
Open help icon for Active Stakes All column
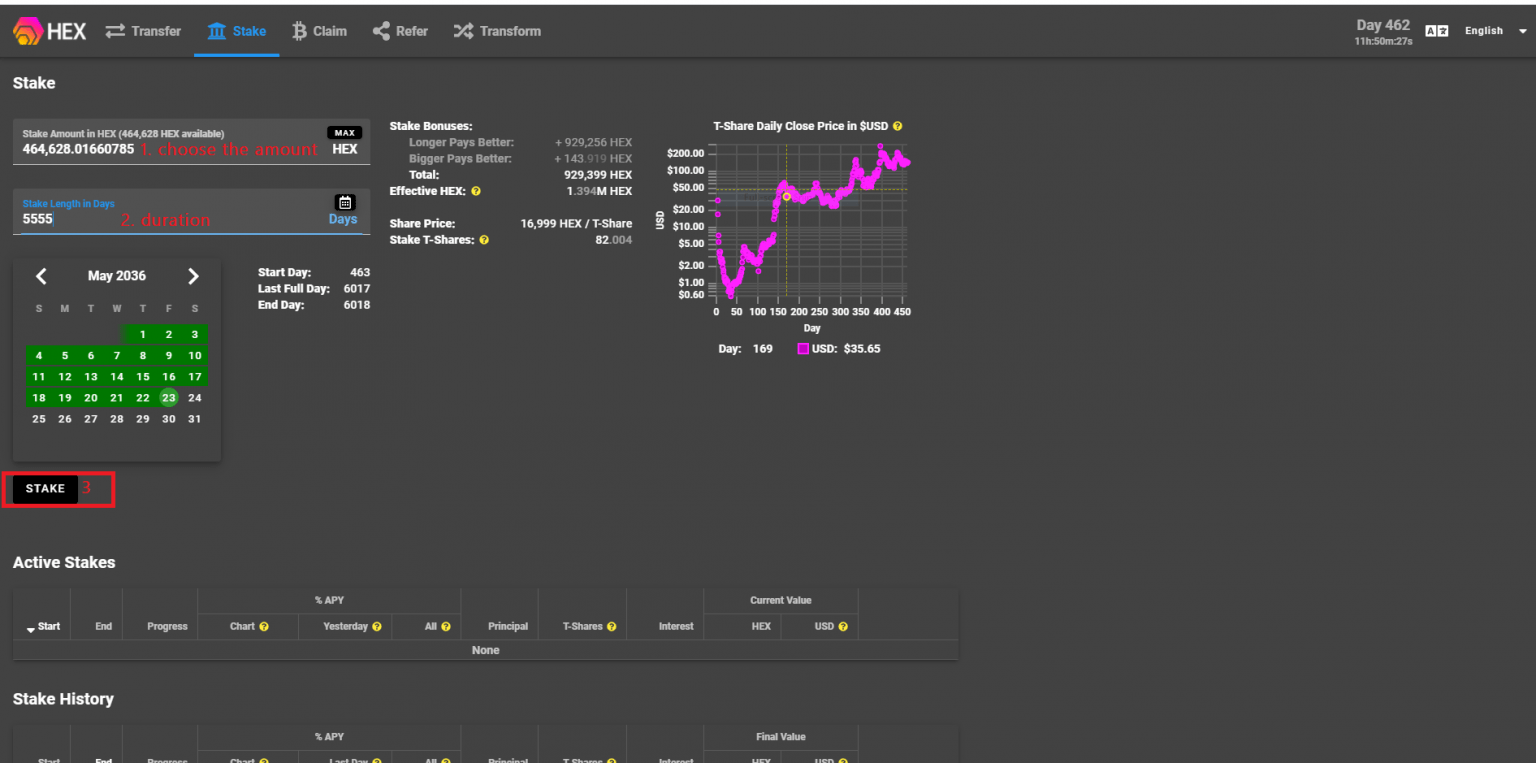tap(446, 626)
